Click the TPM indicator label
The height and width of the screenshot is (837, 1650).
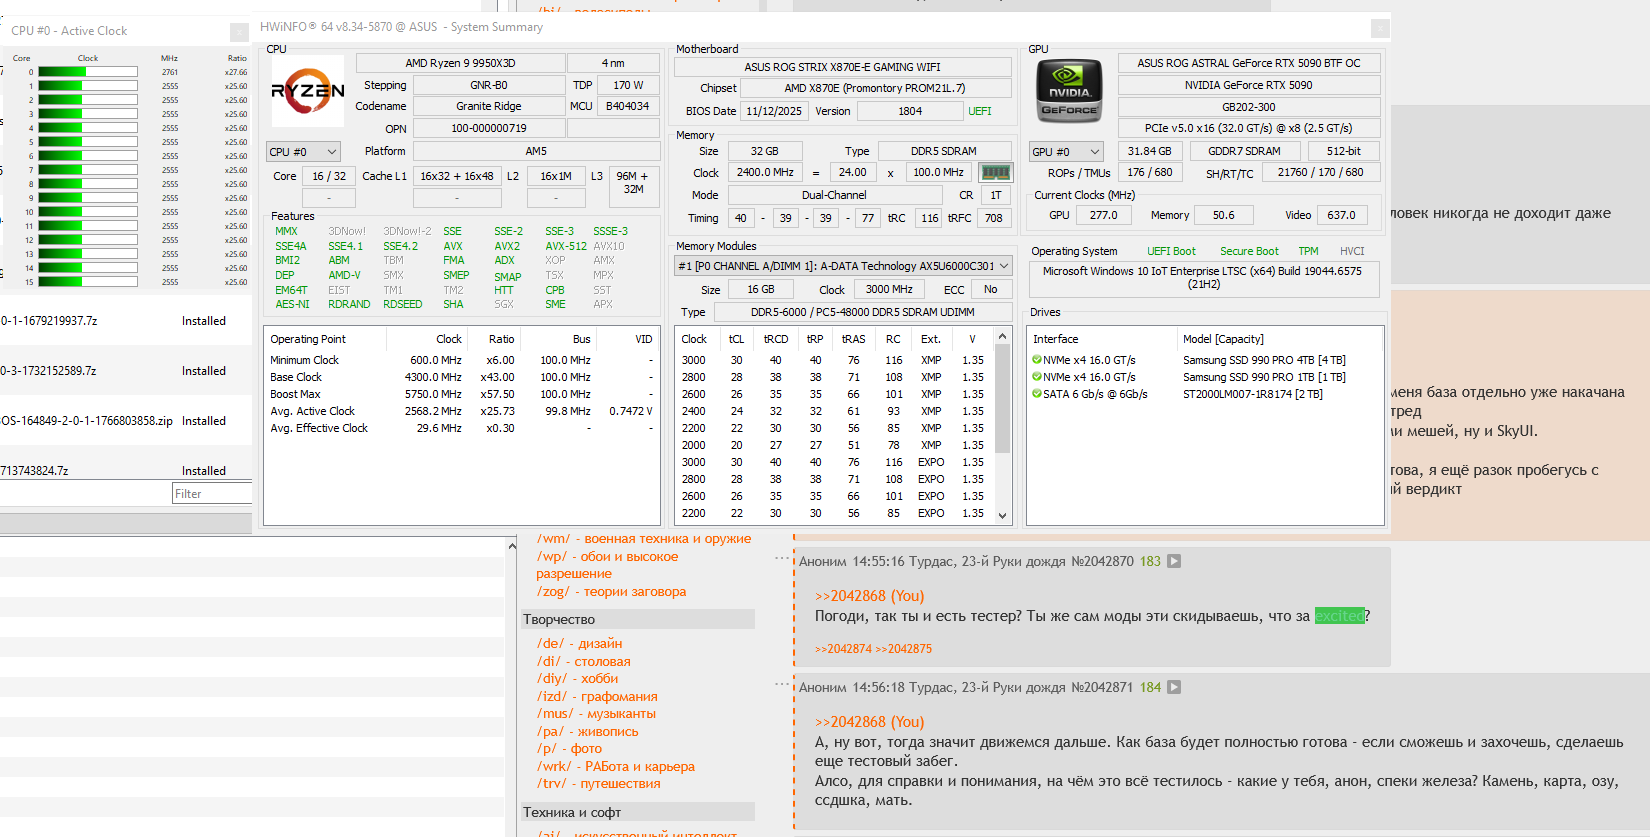click(1308, 251)
